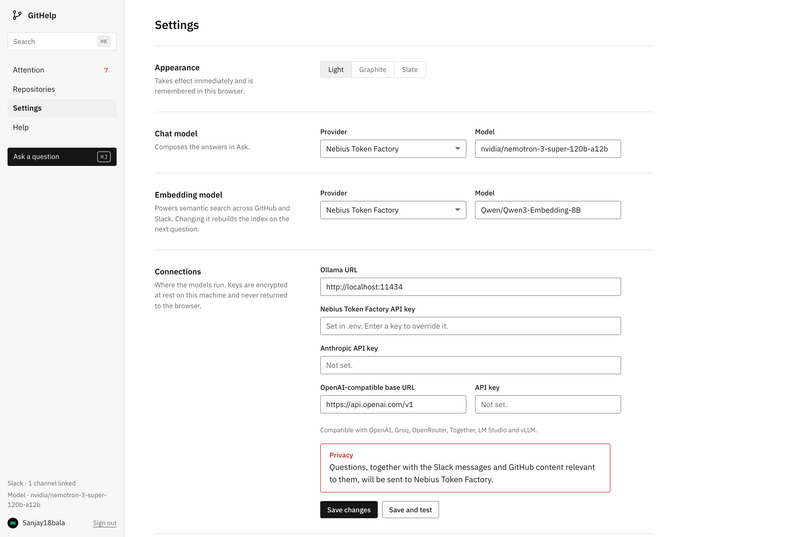Screen dimensions: 806x537
Task: Click the Appearance section title
Action: point(177,68)
